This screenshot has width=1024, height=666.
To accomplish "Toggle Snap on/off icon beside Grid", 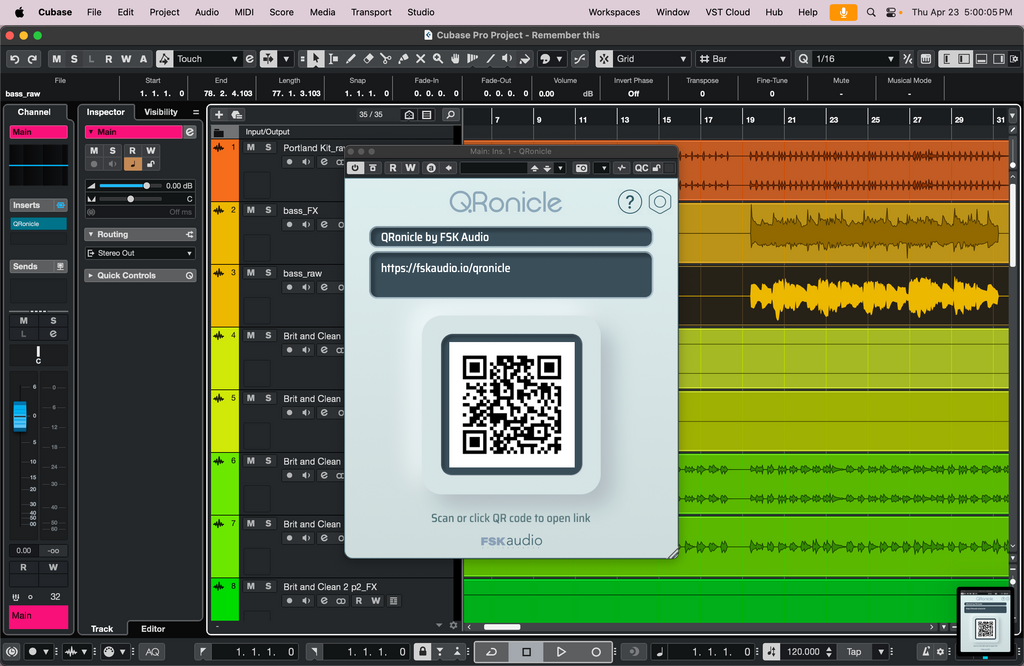I will 604,59.
